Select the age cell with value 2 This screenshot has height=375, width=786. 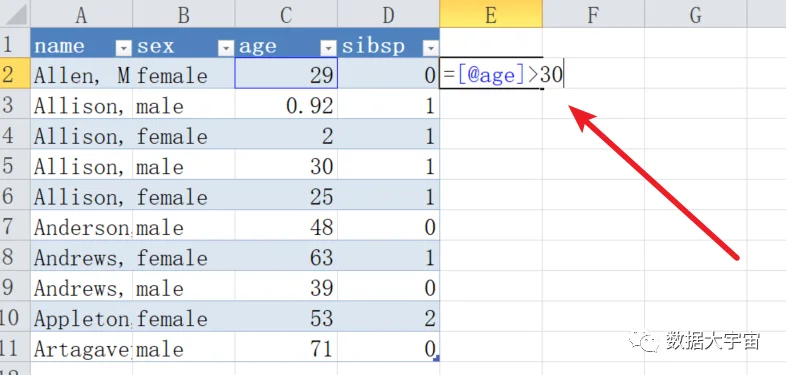[x=286, y=134]
